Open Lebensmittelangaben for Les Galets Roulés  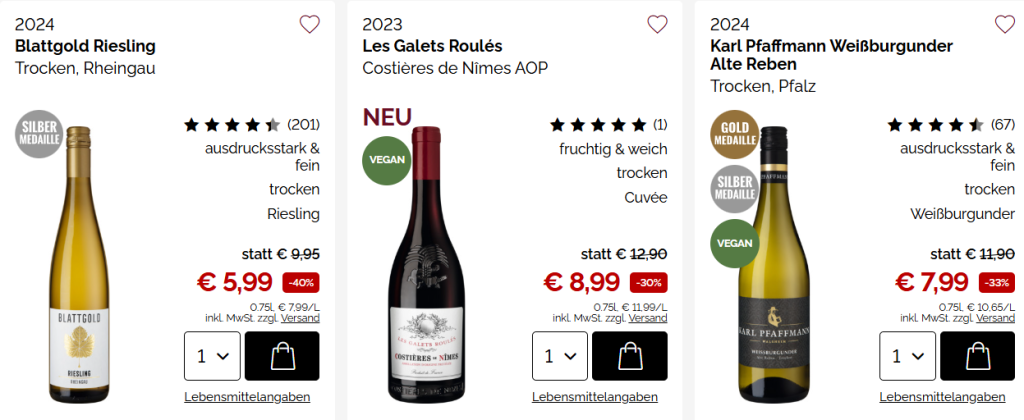pyautogui.click(x=594, y=397)
